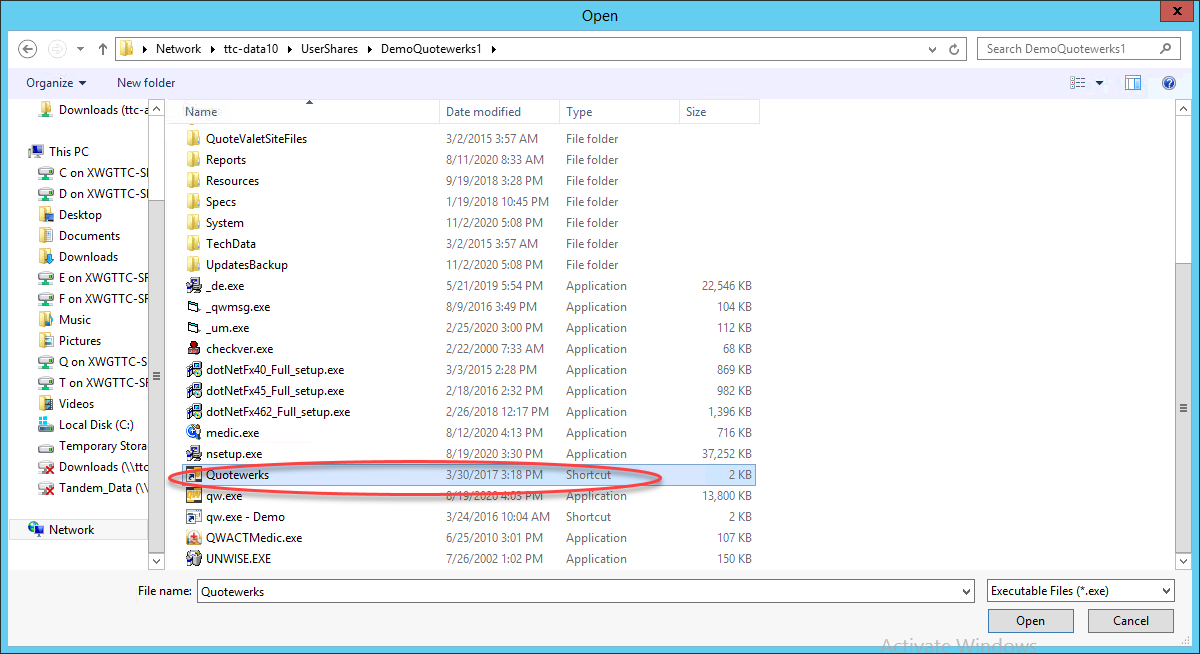Select the _de.exe file icon
1200x654 pixels.
[x=194, y=286]
